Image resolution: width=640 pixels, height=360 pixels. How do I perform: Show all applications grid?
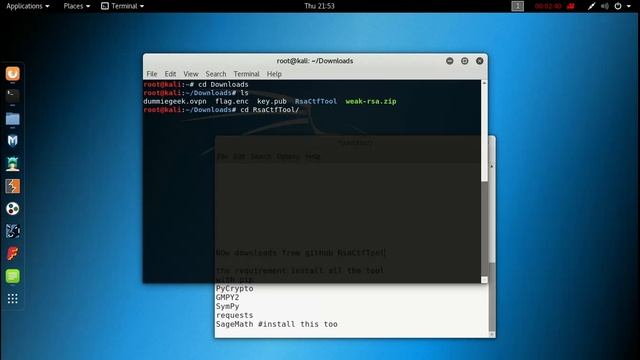[13, 299]
